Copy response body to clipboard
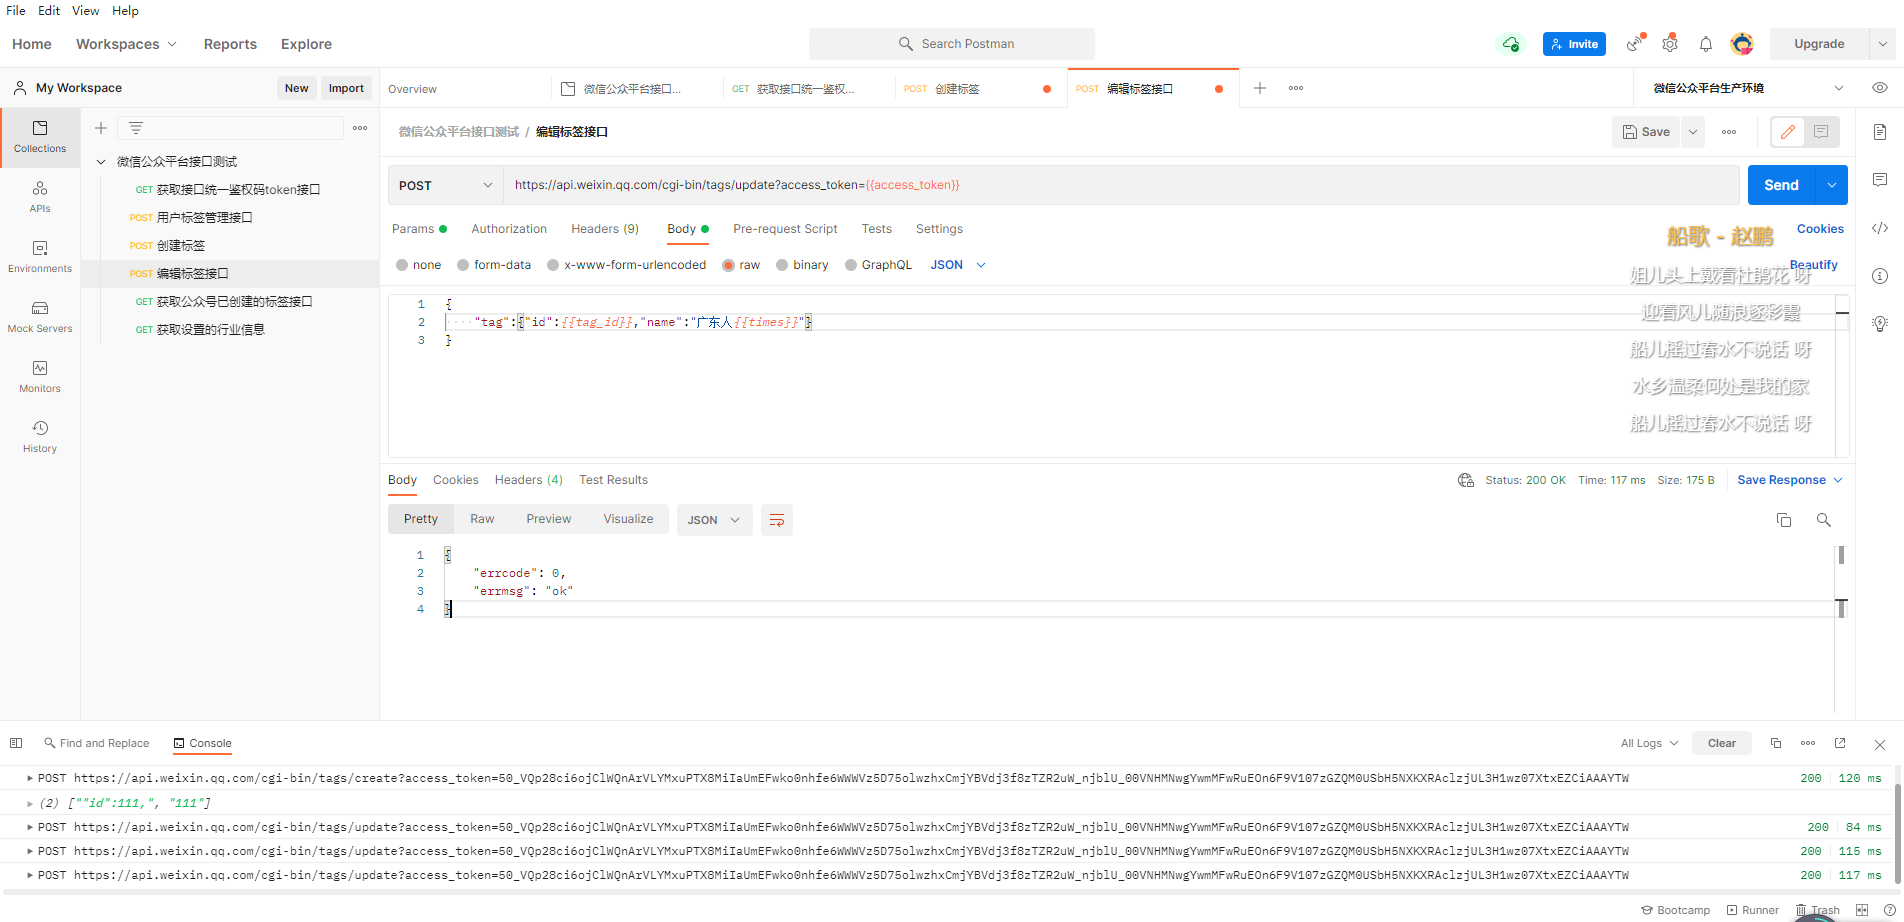The width and height of the screenshot is (1904, 922). pyautogui.click(x=1784, y=520)
